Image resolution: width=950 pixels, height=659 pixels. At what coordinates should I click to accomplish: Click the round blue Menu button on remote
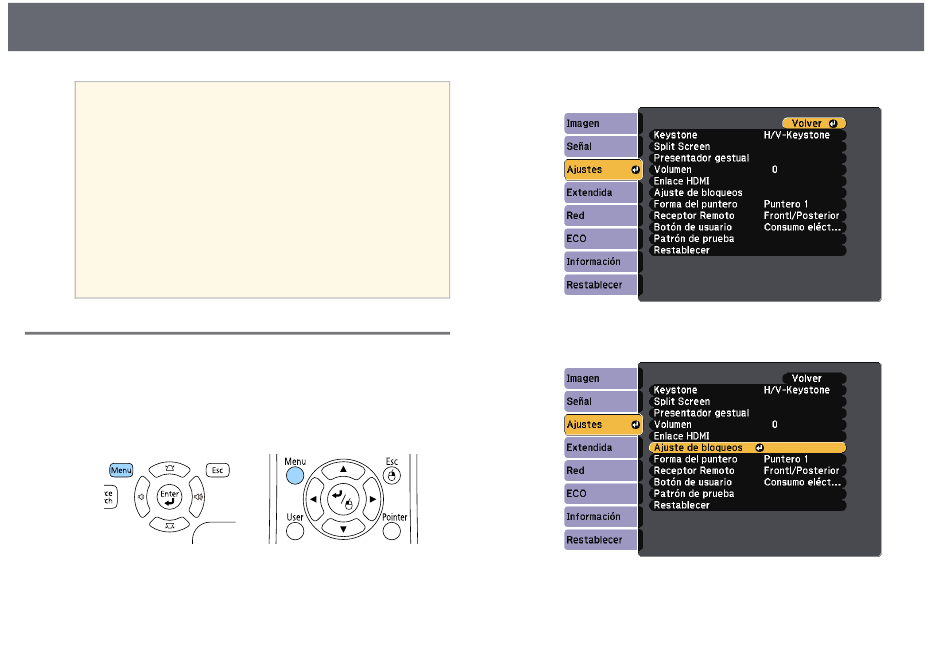295,475
